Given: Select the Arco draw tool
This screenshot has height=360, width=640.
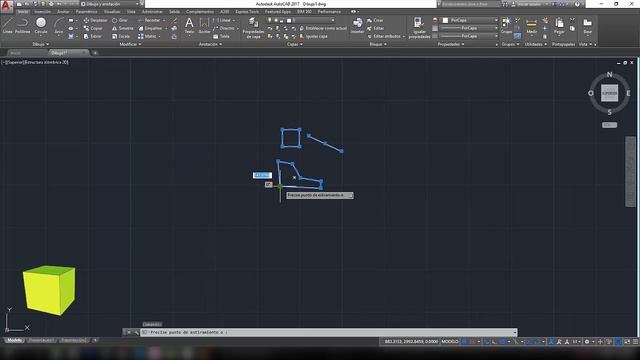Looking at the screenshot, I should [58, 26].
